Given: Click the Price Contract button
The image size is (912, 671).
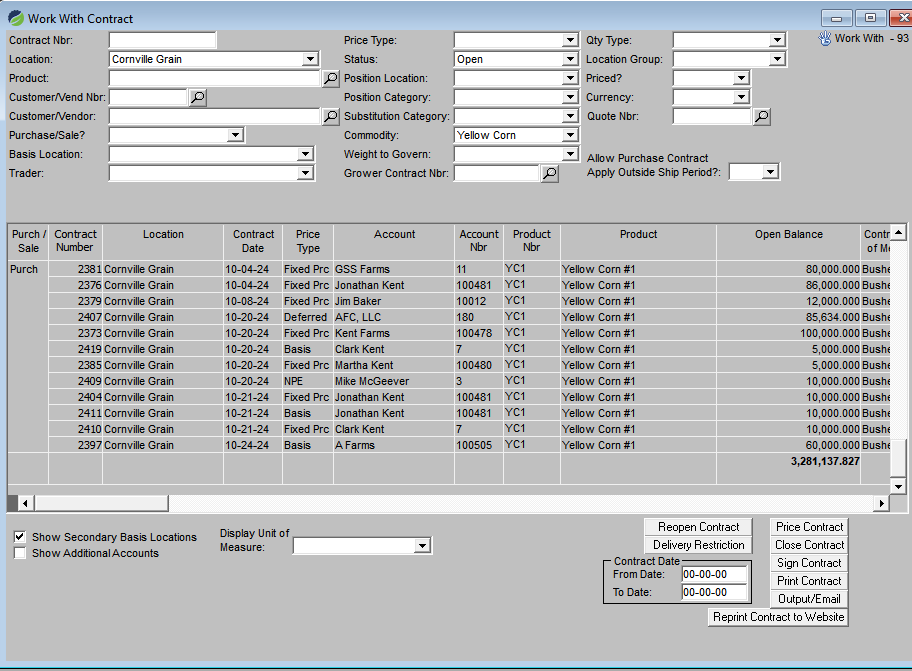Looking at the screenshot, I should pyautogui.click(x=809, y=527).
